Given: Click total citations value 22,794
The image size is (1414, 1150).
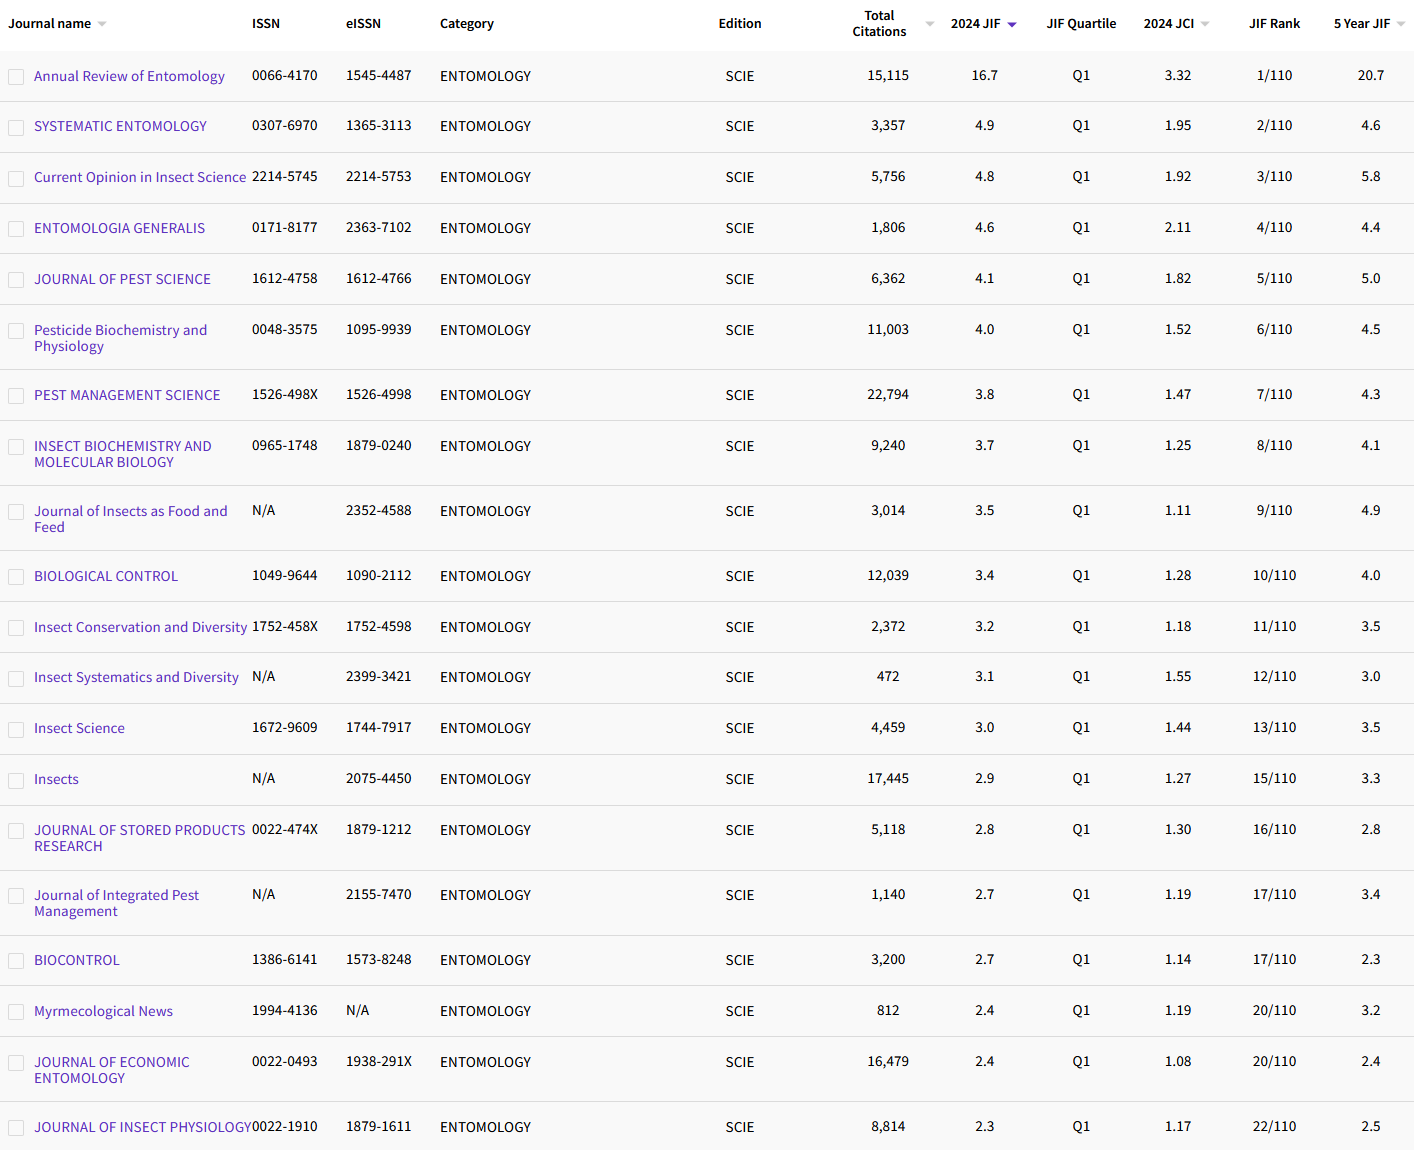Looking at the screenshot, I should [x=888, y=394].
